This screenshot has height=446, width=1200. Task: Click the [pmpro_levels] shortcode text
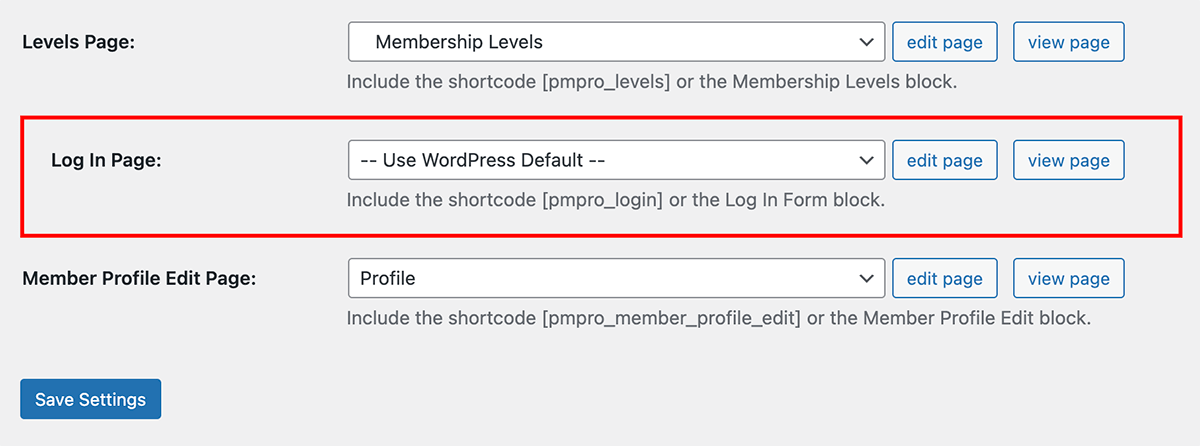[x=605, y=82]
